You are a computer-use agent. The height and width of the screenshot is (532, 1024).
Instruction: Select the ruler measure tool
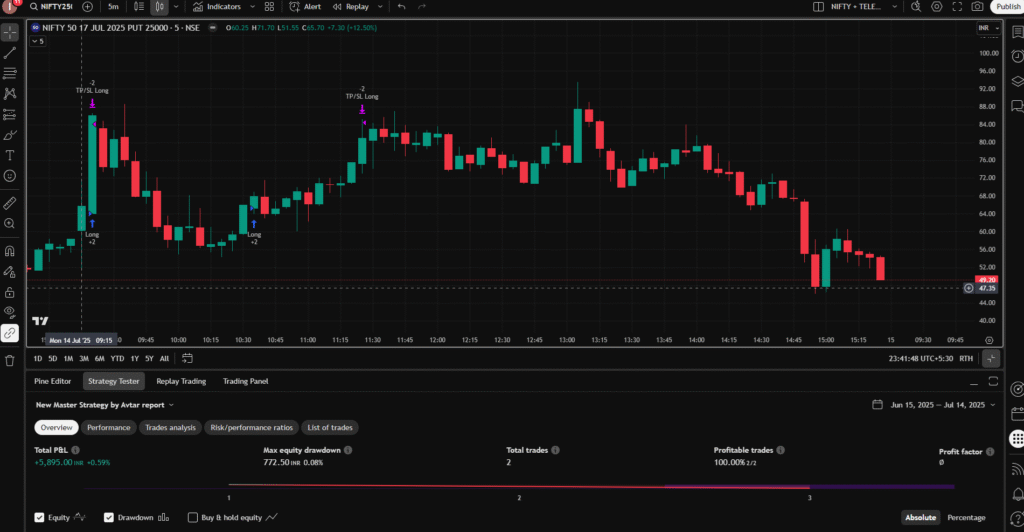click(x=10, y=203)
